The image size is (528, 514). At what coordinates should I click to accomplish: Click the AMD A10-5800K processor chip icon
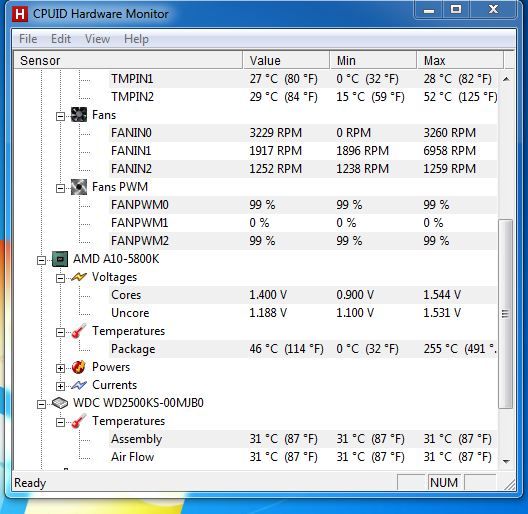click(60, 259)
